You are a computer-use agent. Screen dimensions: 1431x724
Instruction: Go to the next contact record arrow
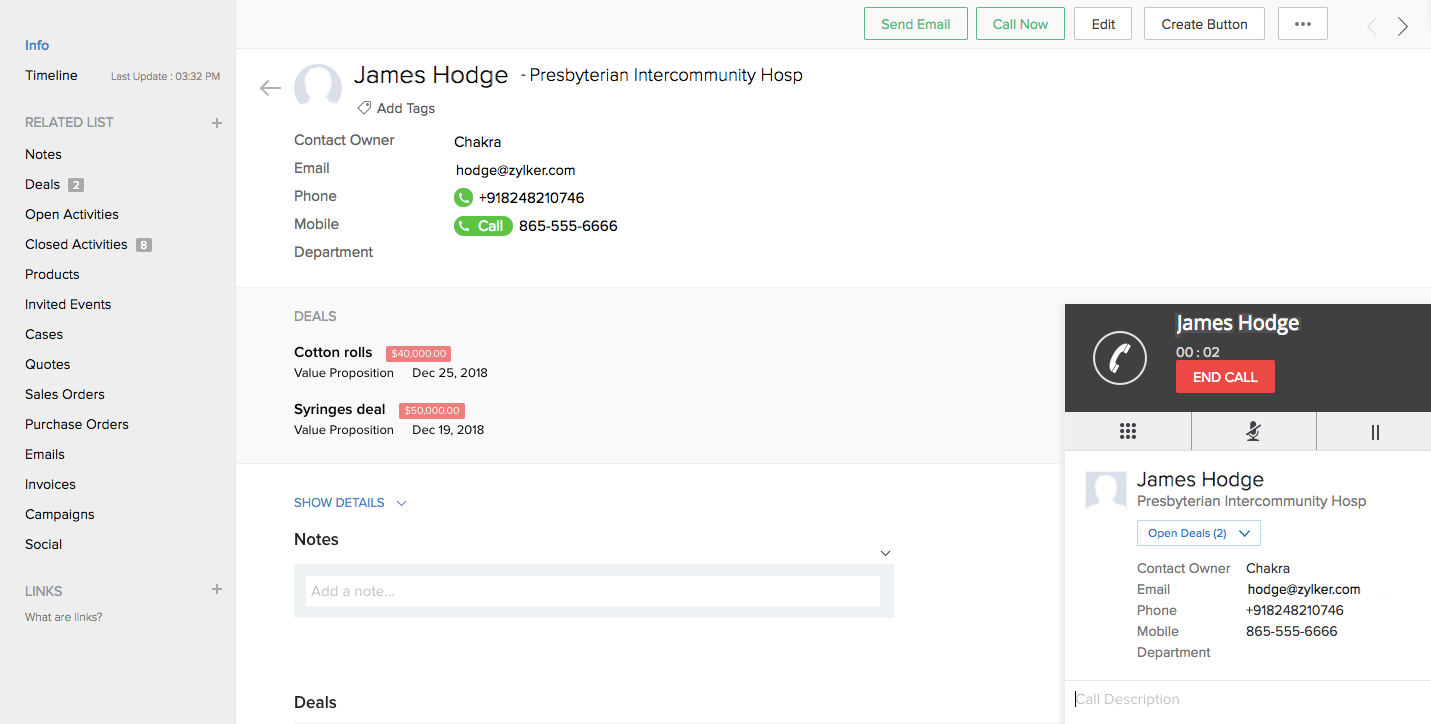click(1403, 27)
